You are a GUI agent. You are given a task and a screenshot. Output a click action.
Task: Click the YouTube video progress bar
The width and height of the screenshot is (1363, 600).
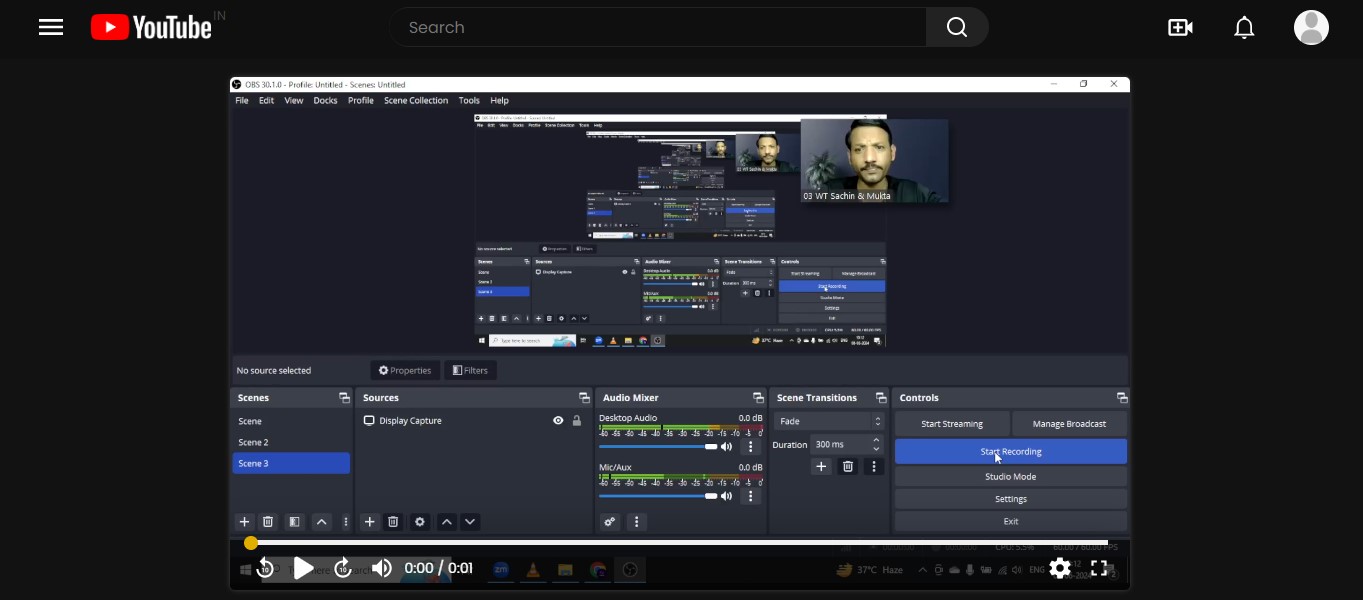tap(679, 543)
